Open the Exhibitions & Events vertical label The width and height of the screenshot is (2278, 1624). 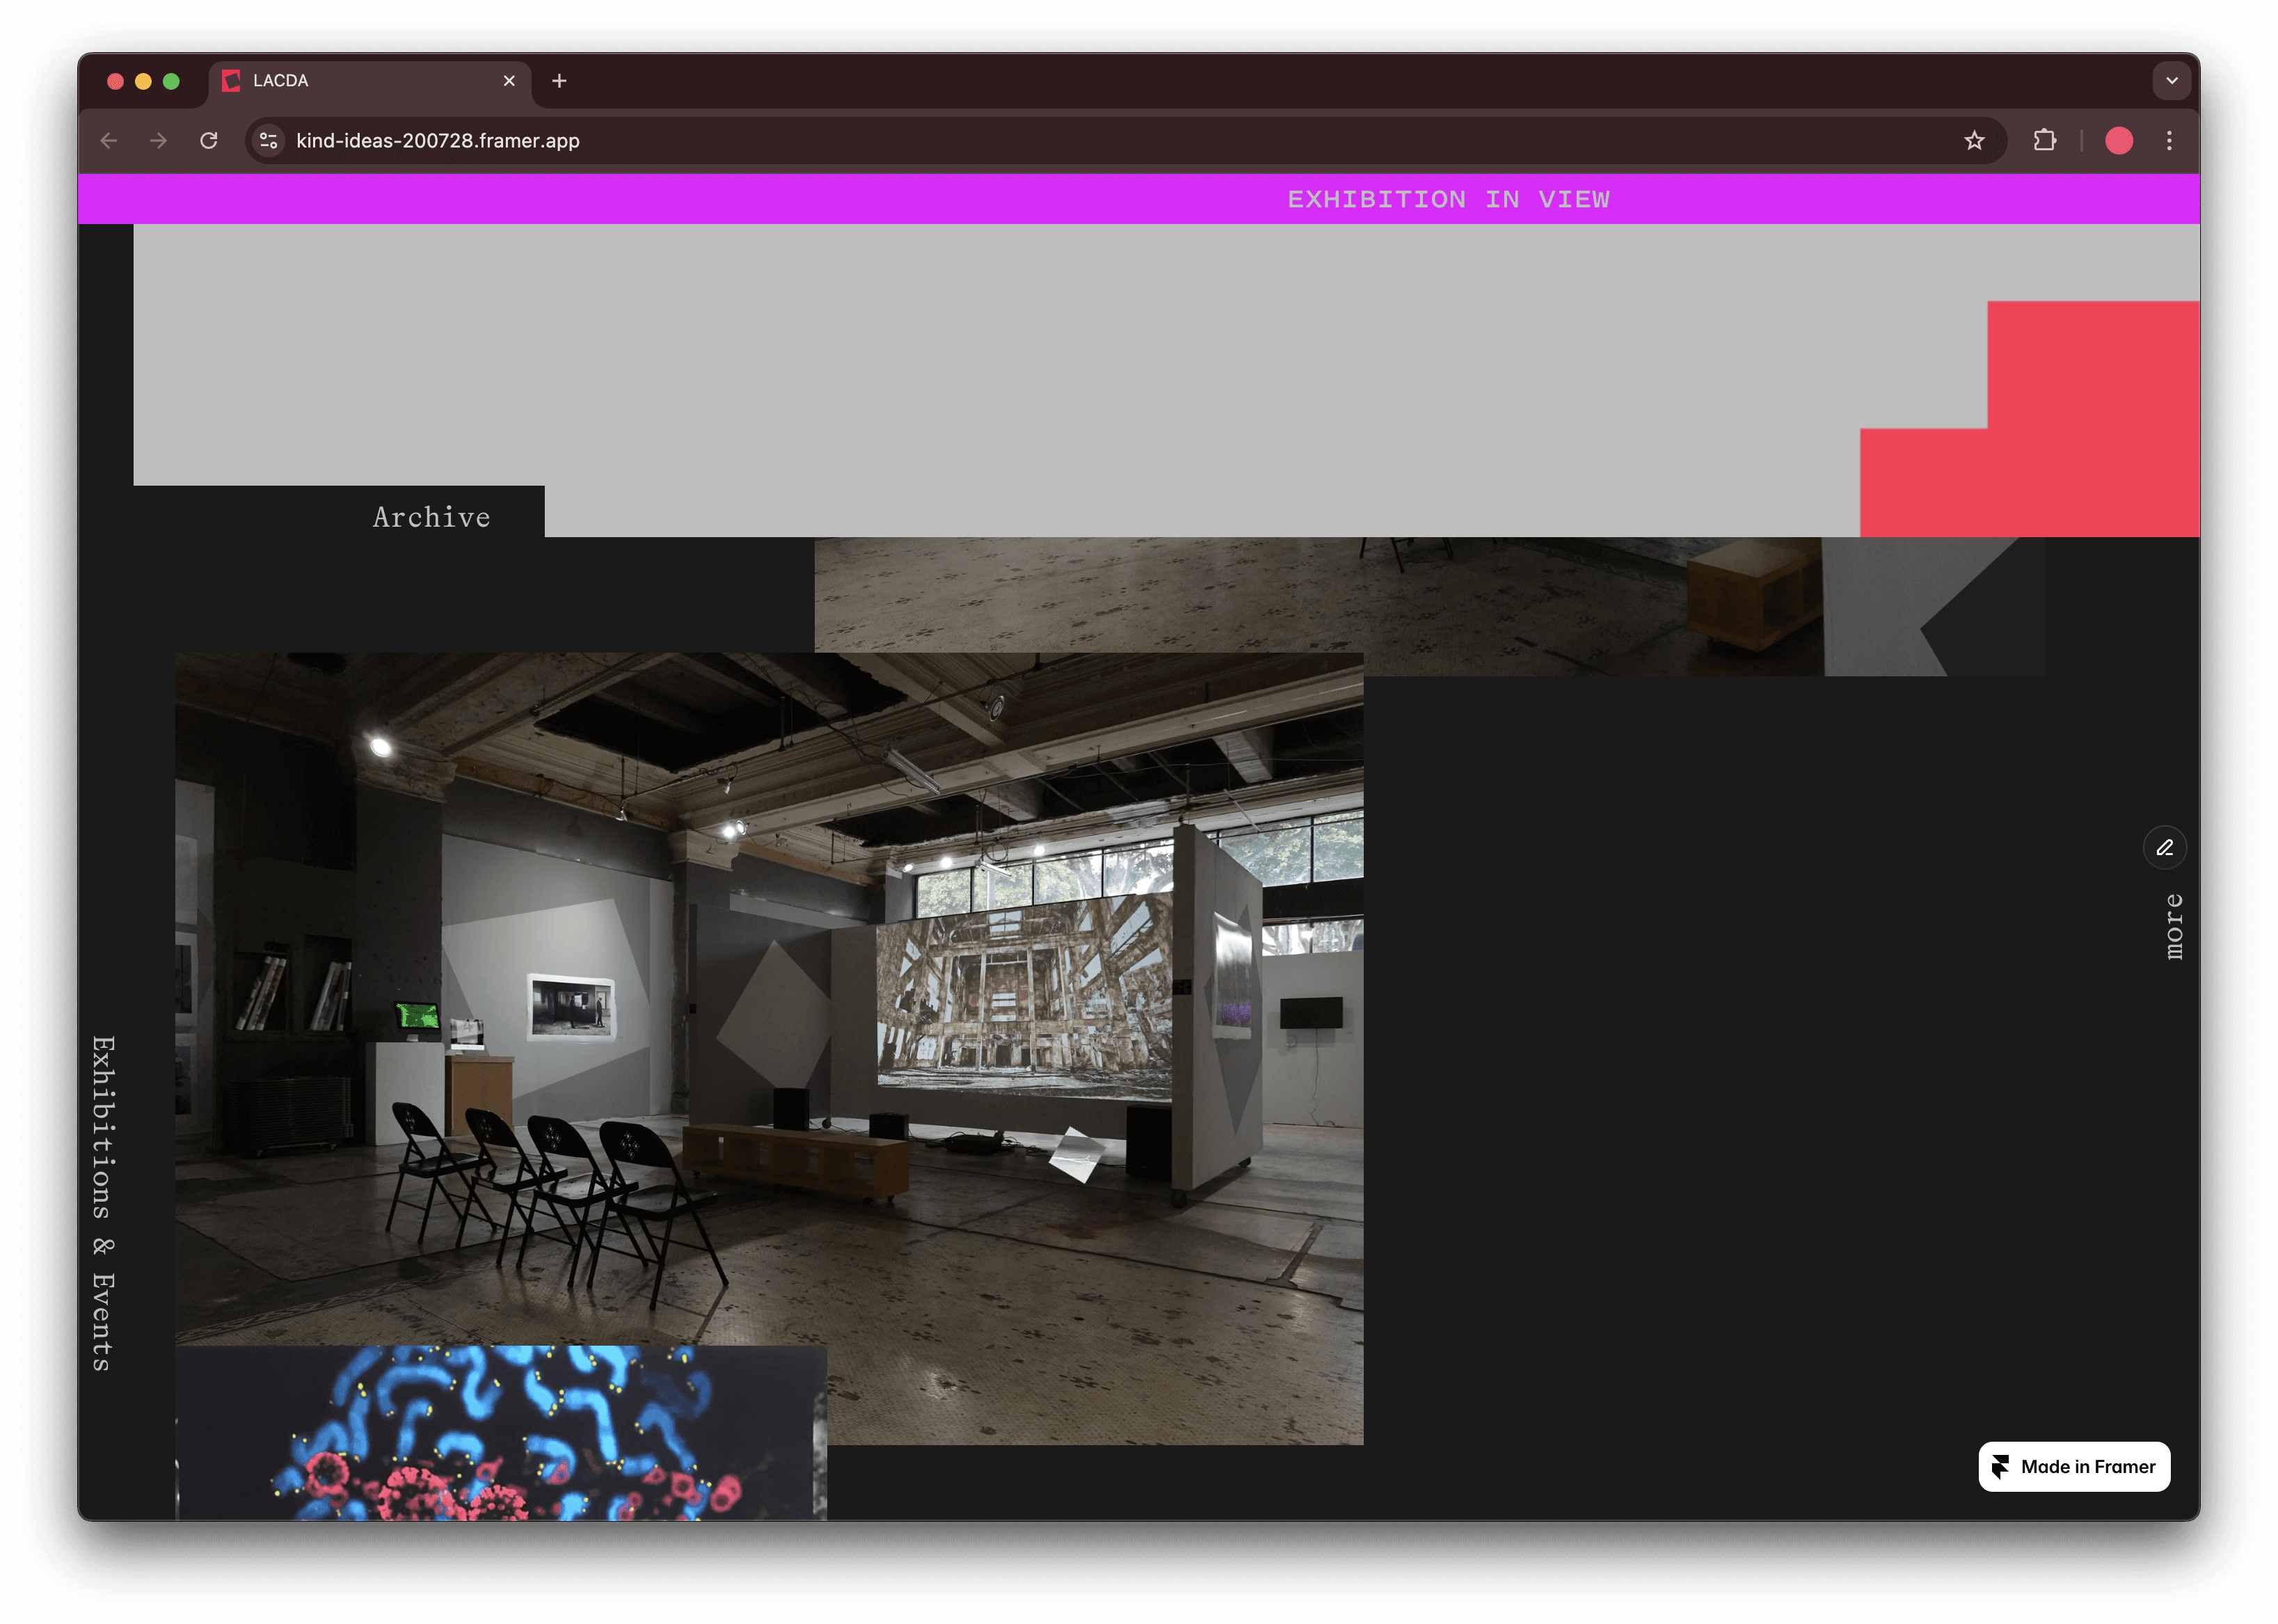[x=103, y=1203]
